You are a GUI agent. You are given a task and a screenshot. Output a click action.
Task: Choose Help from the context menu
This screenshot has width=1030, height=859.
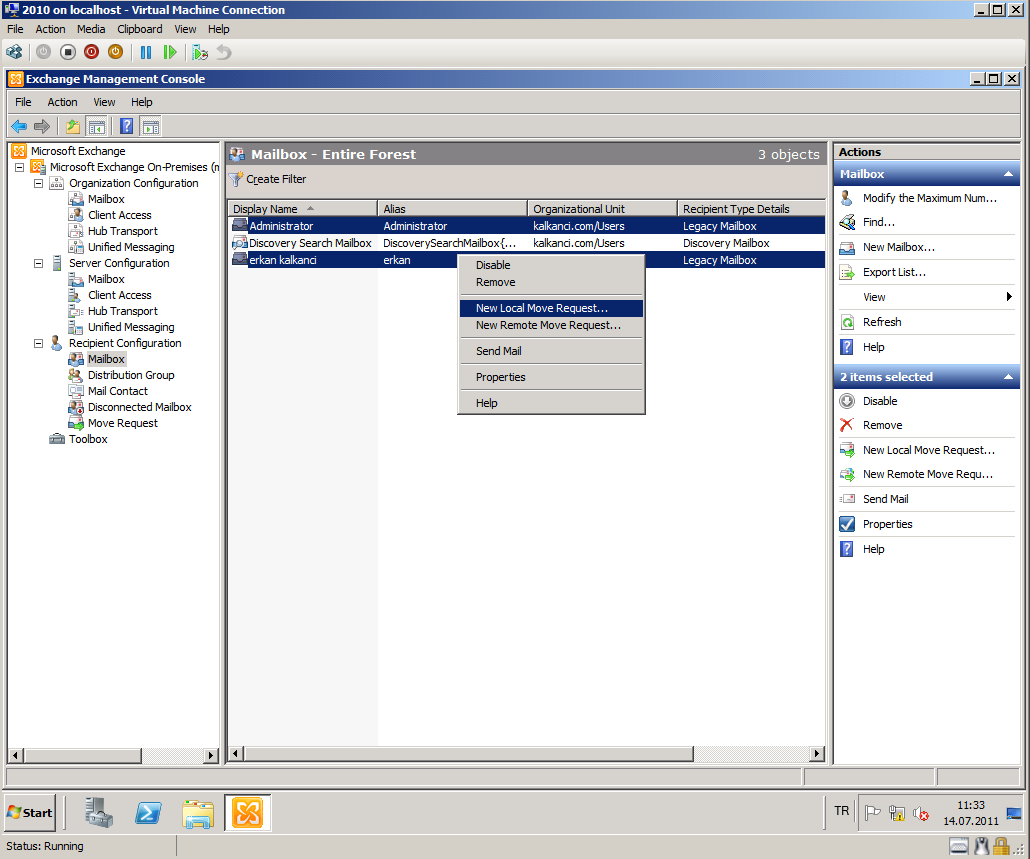click(550, 403)
